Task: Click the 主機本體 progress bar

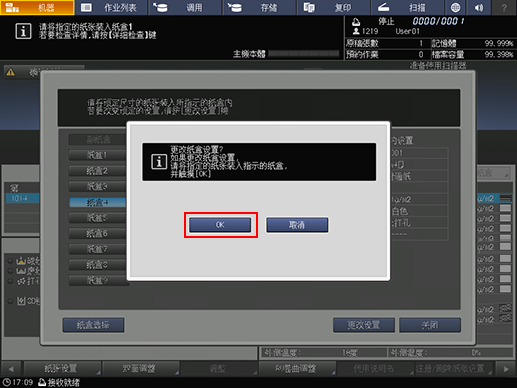Action: pos(303,54)
